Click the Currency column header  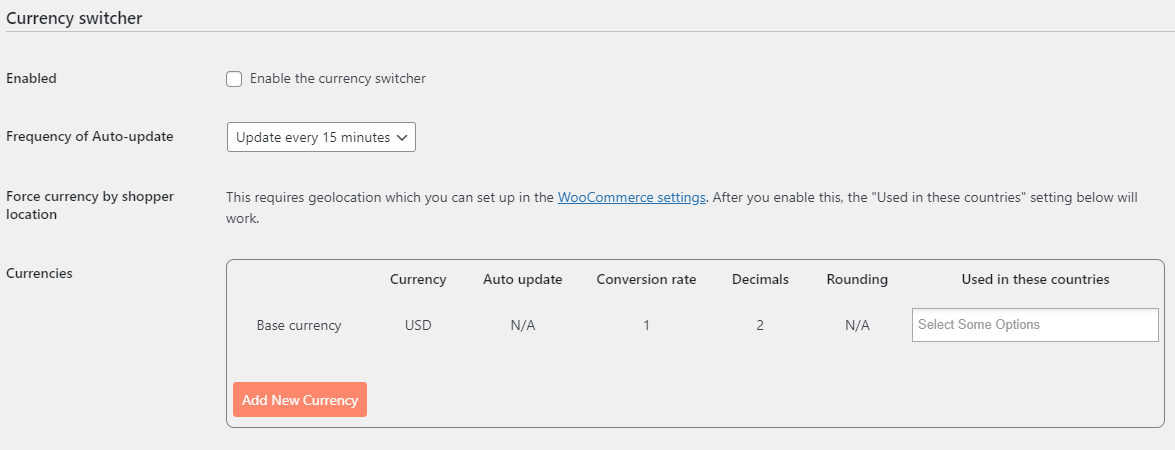click(418, 280)
